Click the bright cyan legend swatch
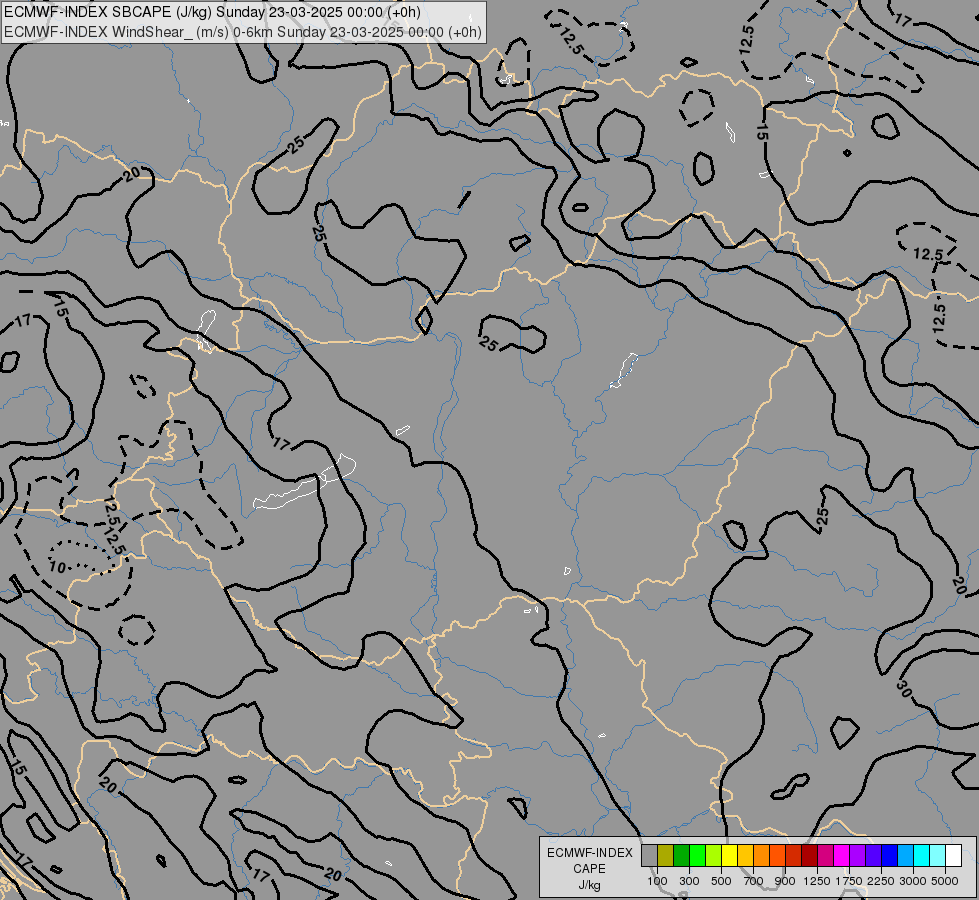 (x=922, y=855)
